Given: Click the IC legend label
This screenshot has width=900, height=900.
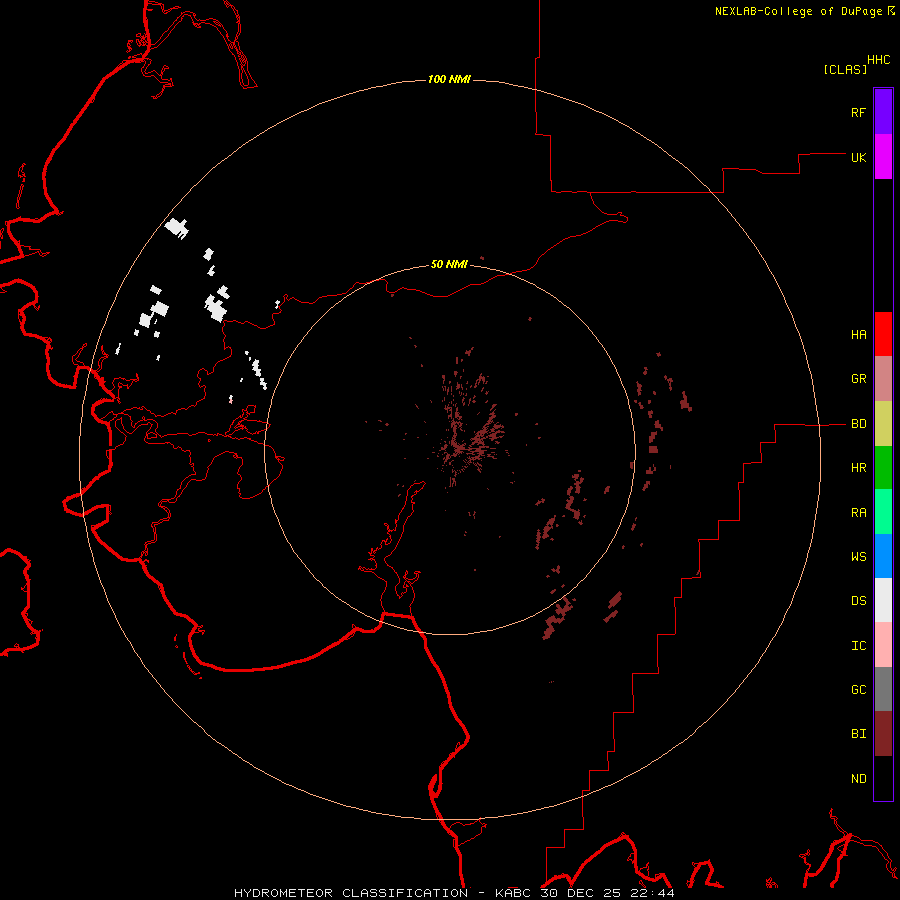Looking at the screenshot, I should click(x=858, y=646).
